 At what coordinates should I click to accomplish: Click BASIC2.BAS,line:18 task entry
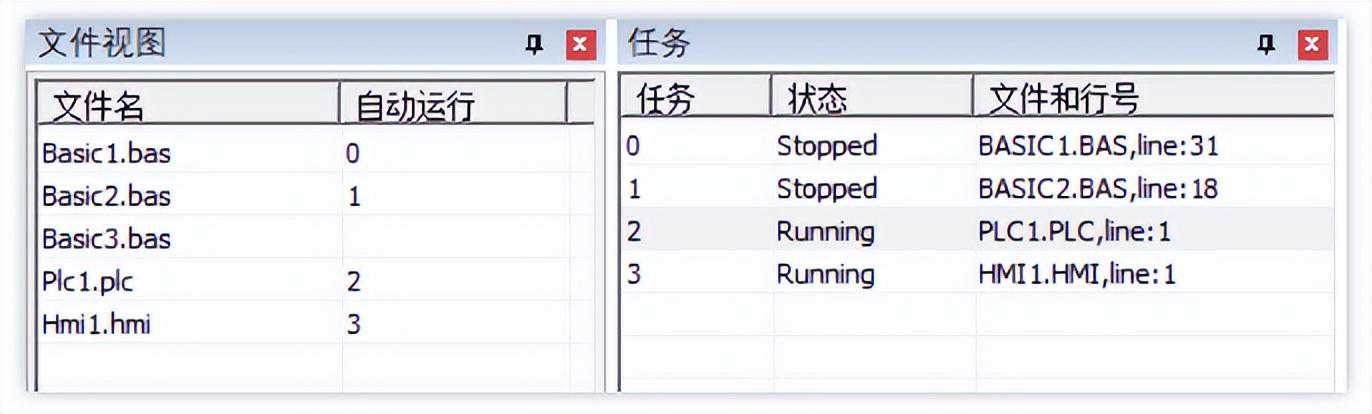point(1097,189)
